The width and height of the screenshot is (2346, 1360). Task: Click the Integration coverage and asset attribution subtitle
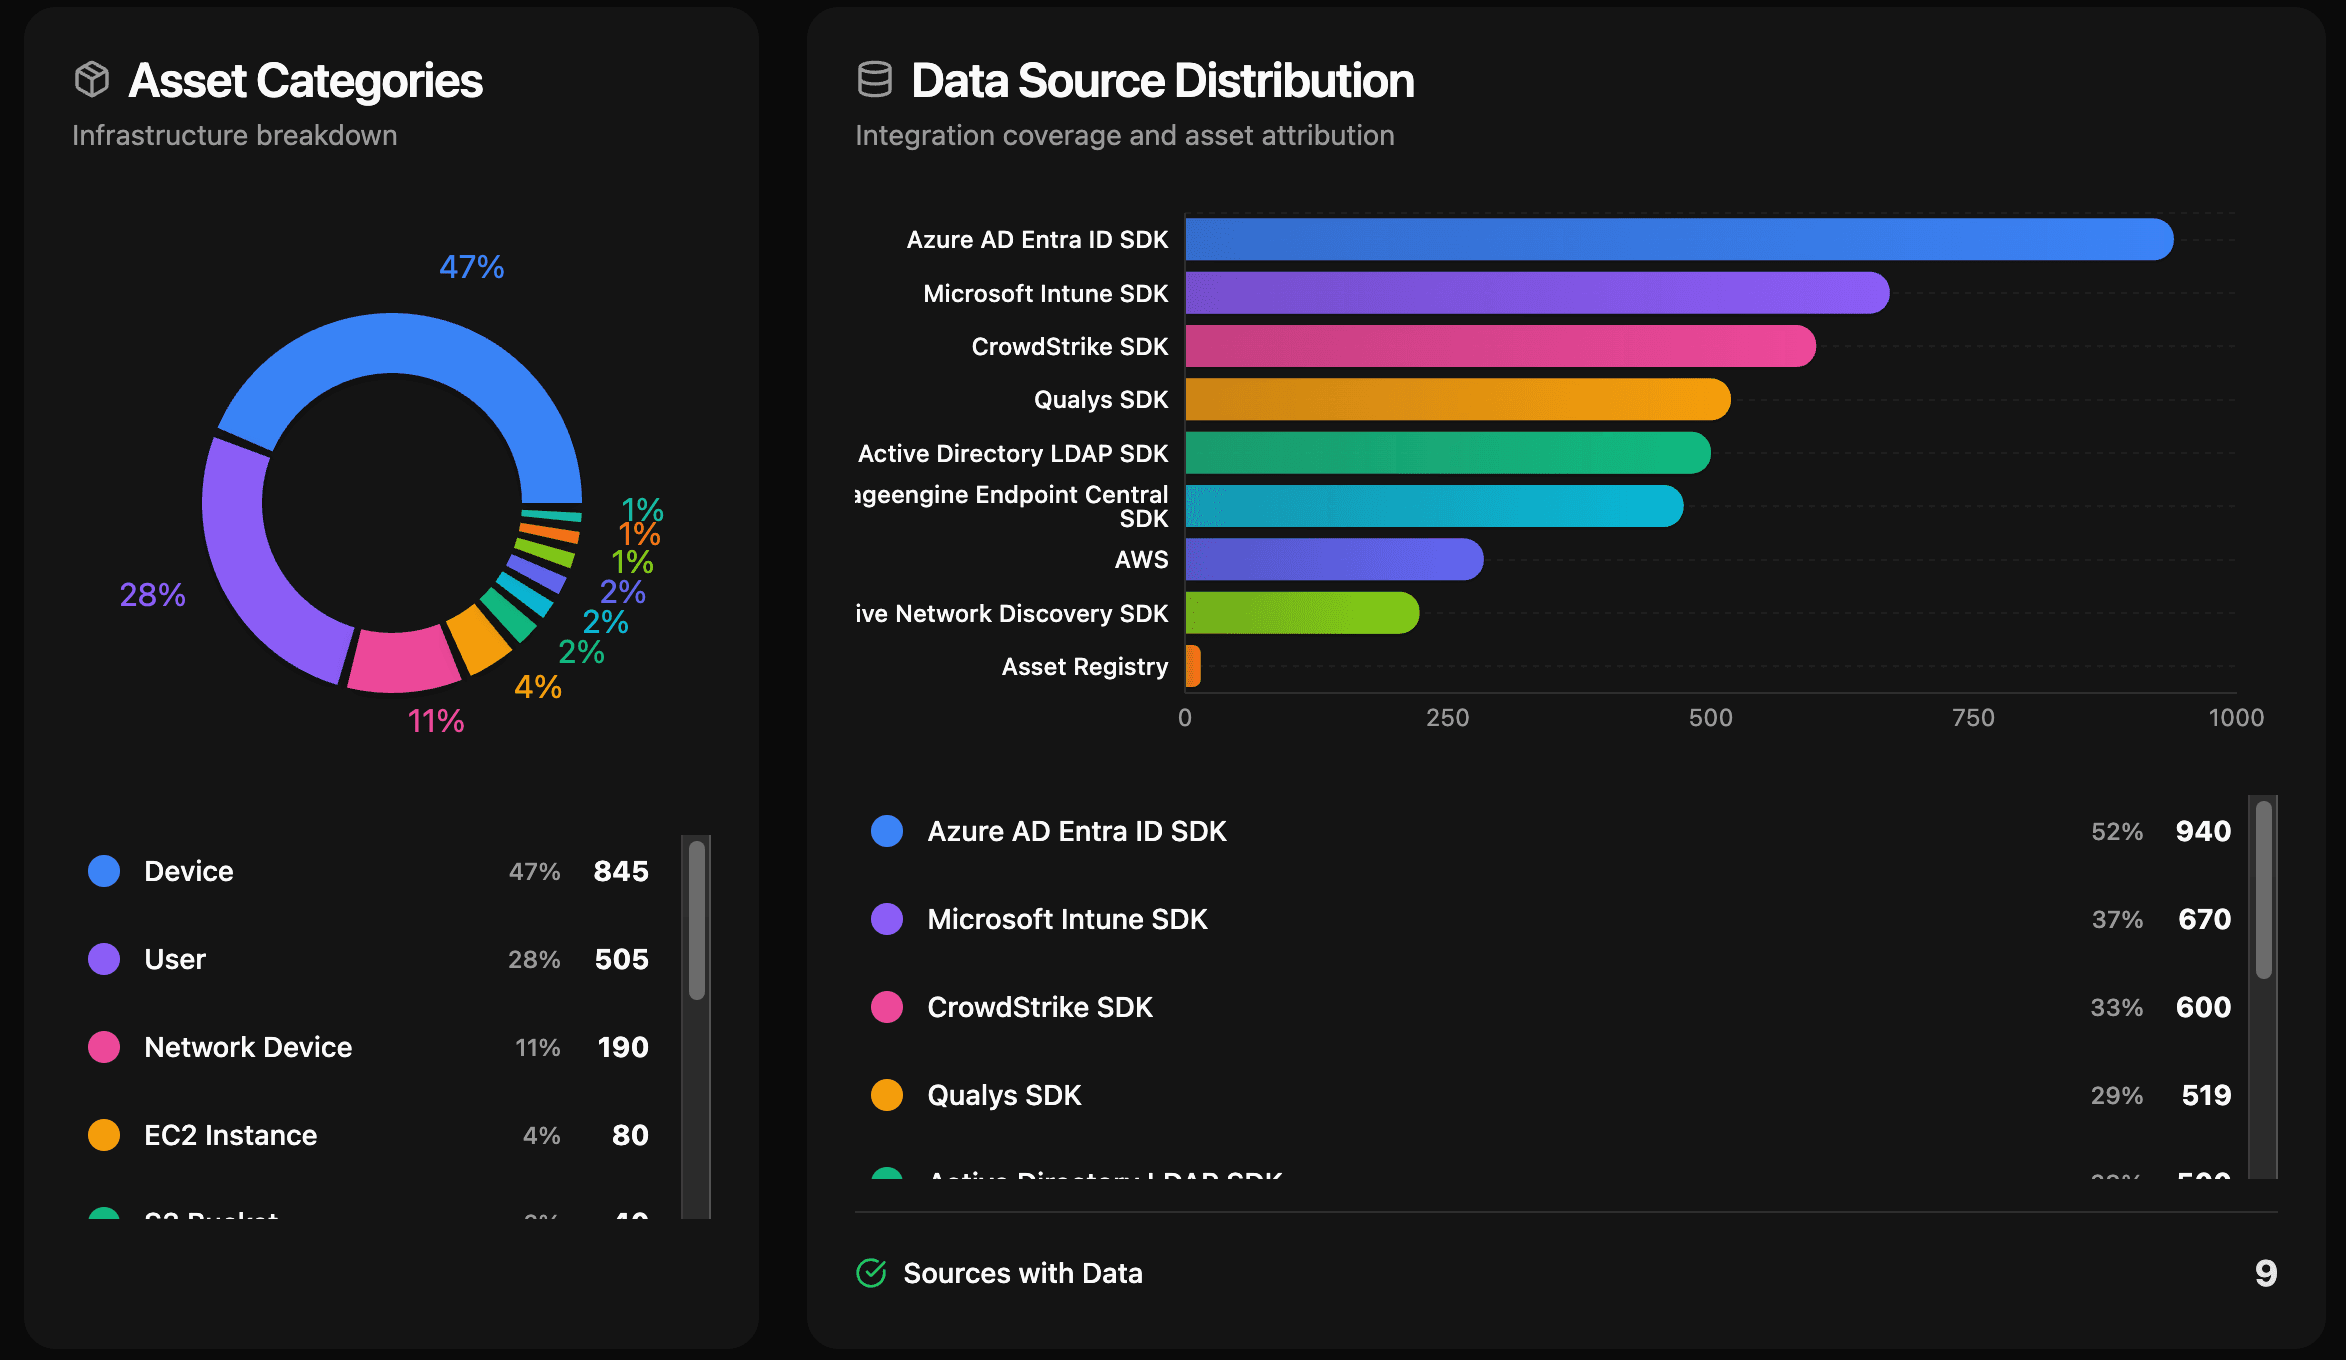[1125, 135]
